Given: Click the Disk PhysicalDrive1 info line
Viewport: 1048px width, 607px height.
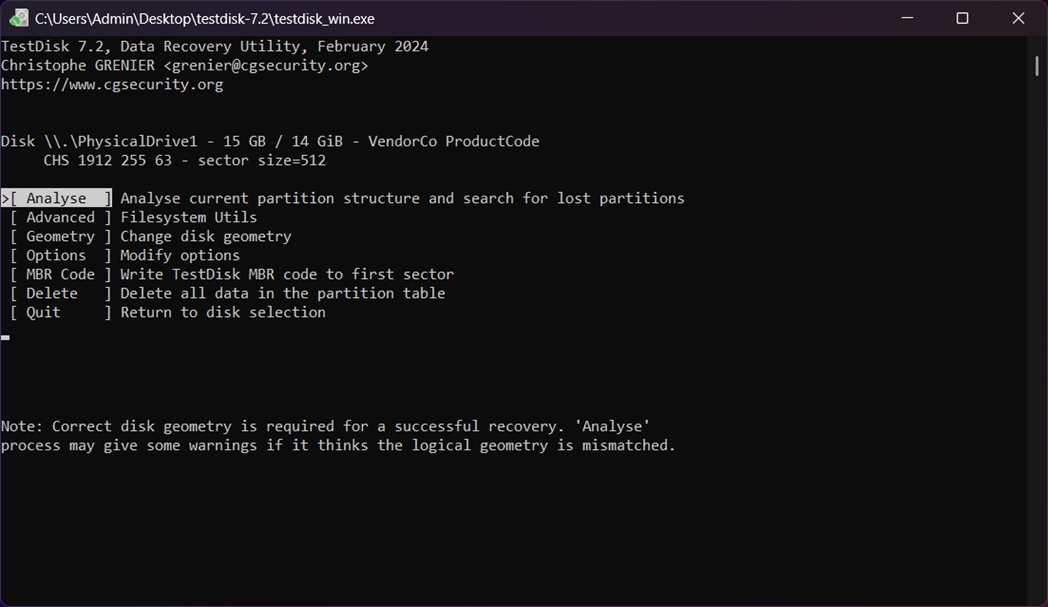Looking at the screenshot, I should (270, 142).
